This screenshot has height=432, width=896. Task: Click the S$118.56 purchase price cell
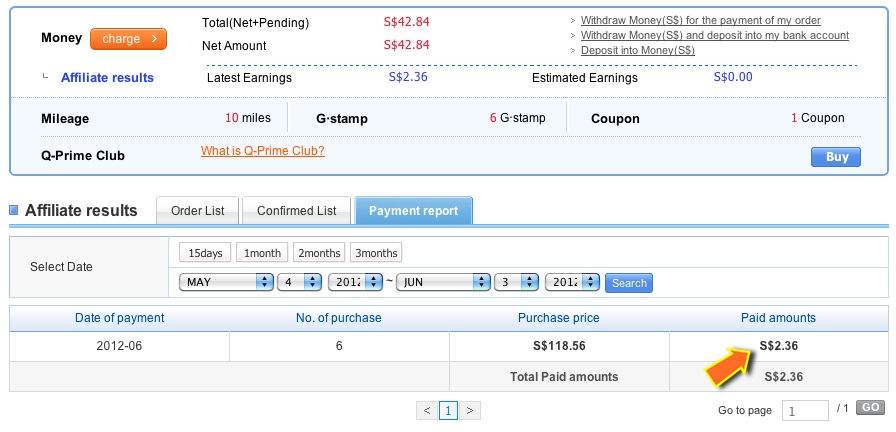(x=559, y=346)
